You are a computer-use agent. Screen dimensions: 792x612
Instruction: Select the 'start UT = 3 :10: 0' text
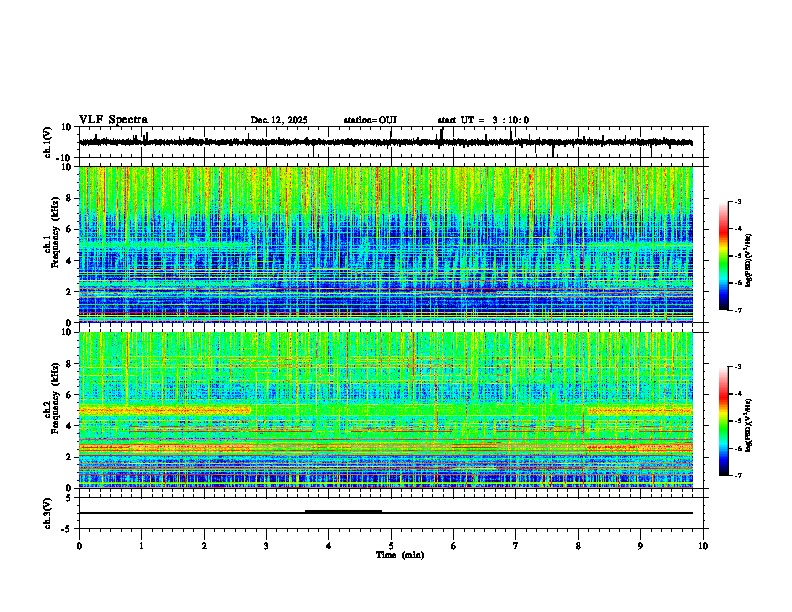click(x=483, y=120)
